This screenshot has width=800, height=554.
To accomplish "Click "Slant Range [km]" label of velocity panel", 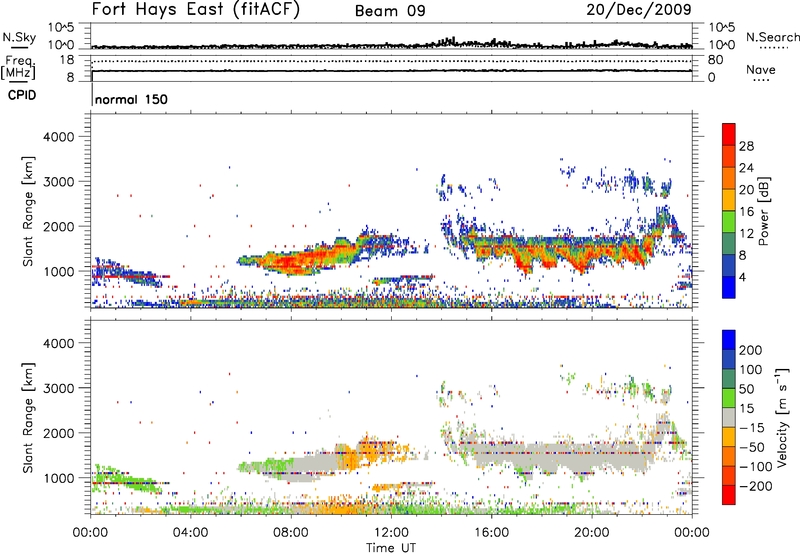I will pos(28,418).
